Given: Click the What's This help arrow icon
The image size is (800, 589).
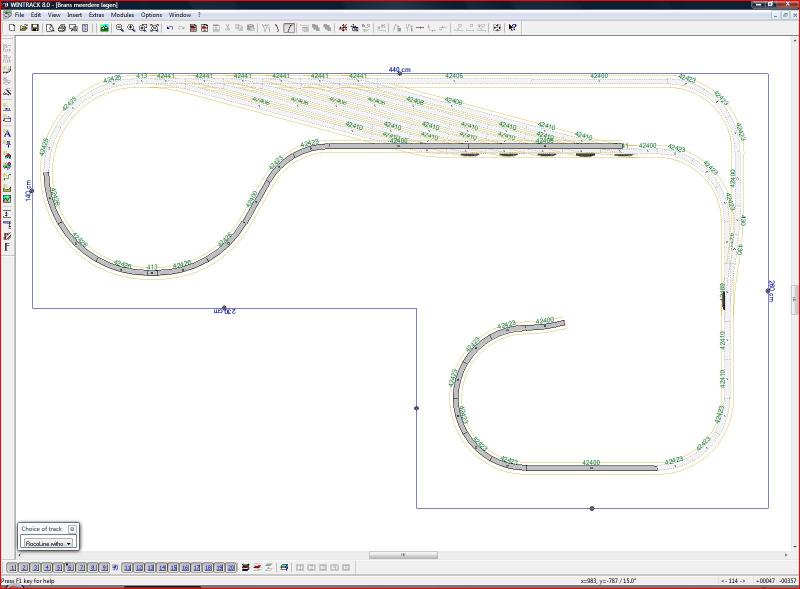Looking at the screenshot, I should pos(513,28).
